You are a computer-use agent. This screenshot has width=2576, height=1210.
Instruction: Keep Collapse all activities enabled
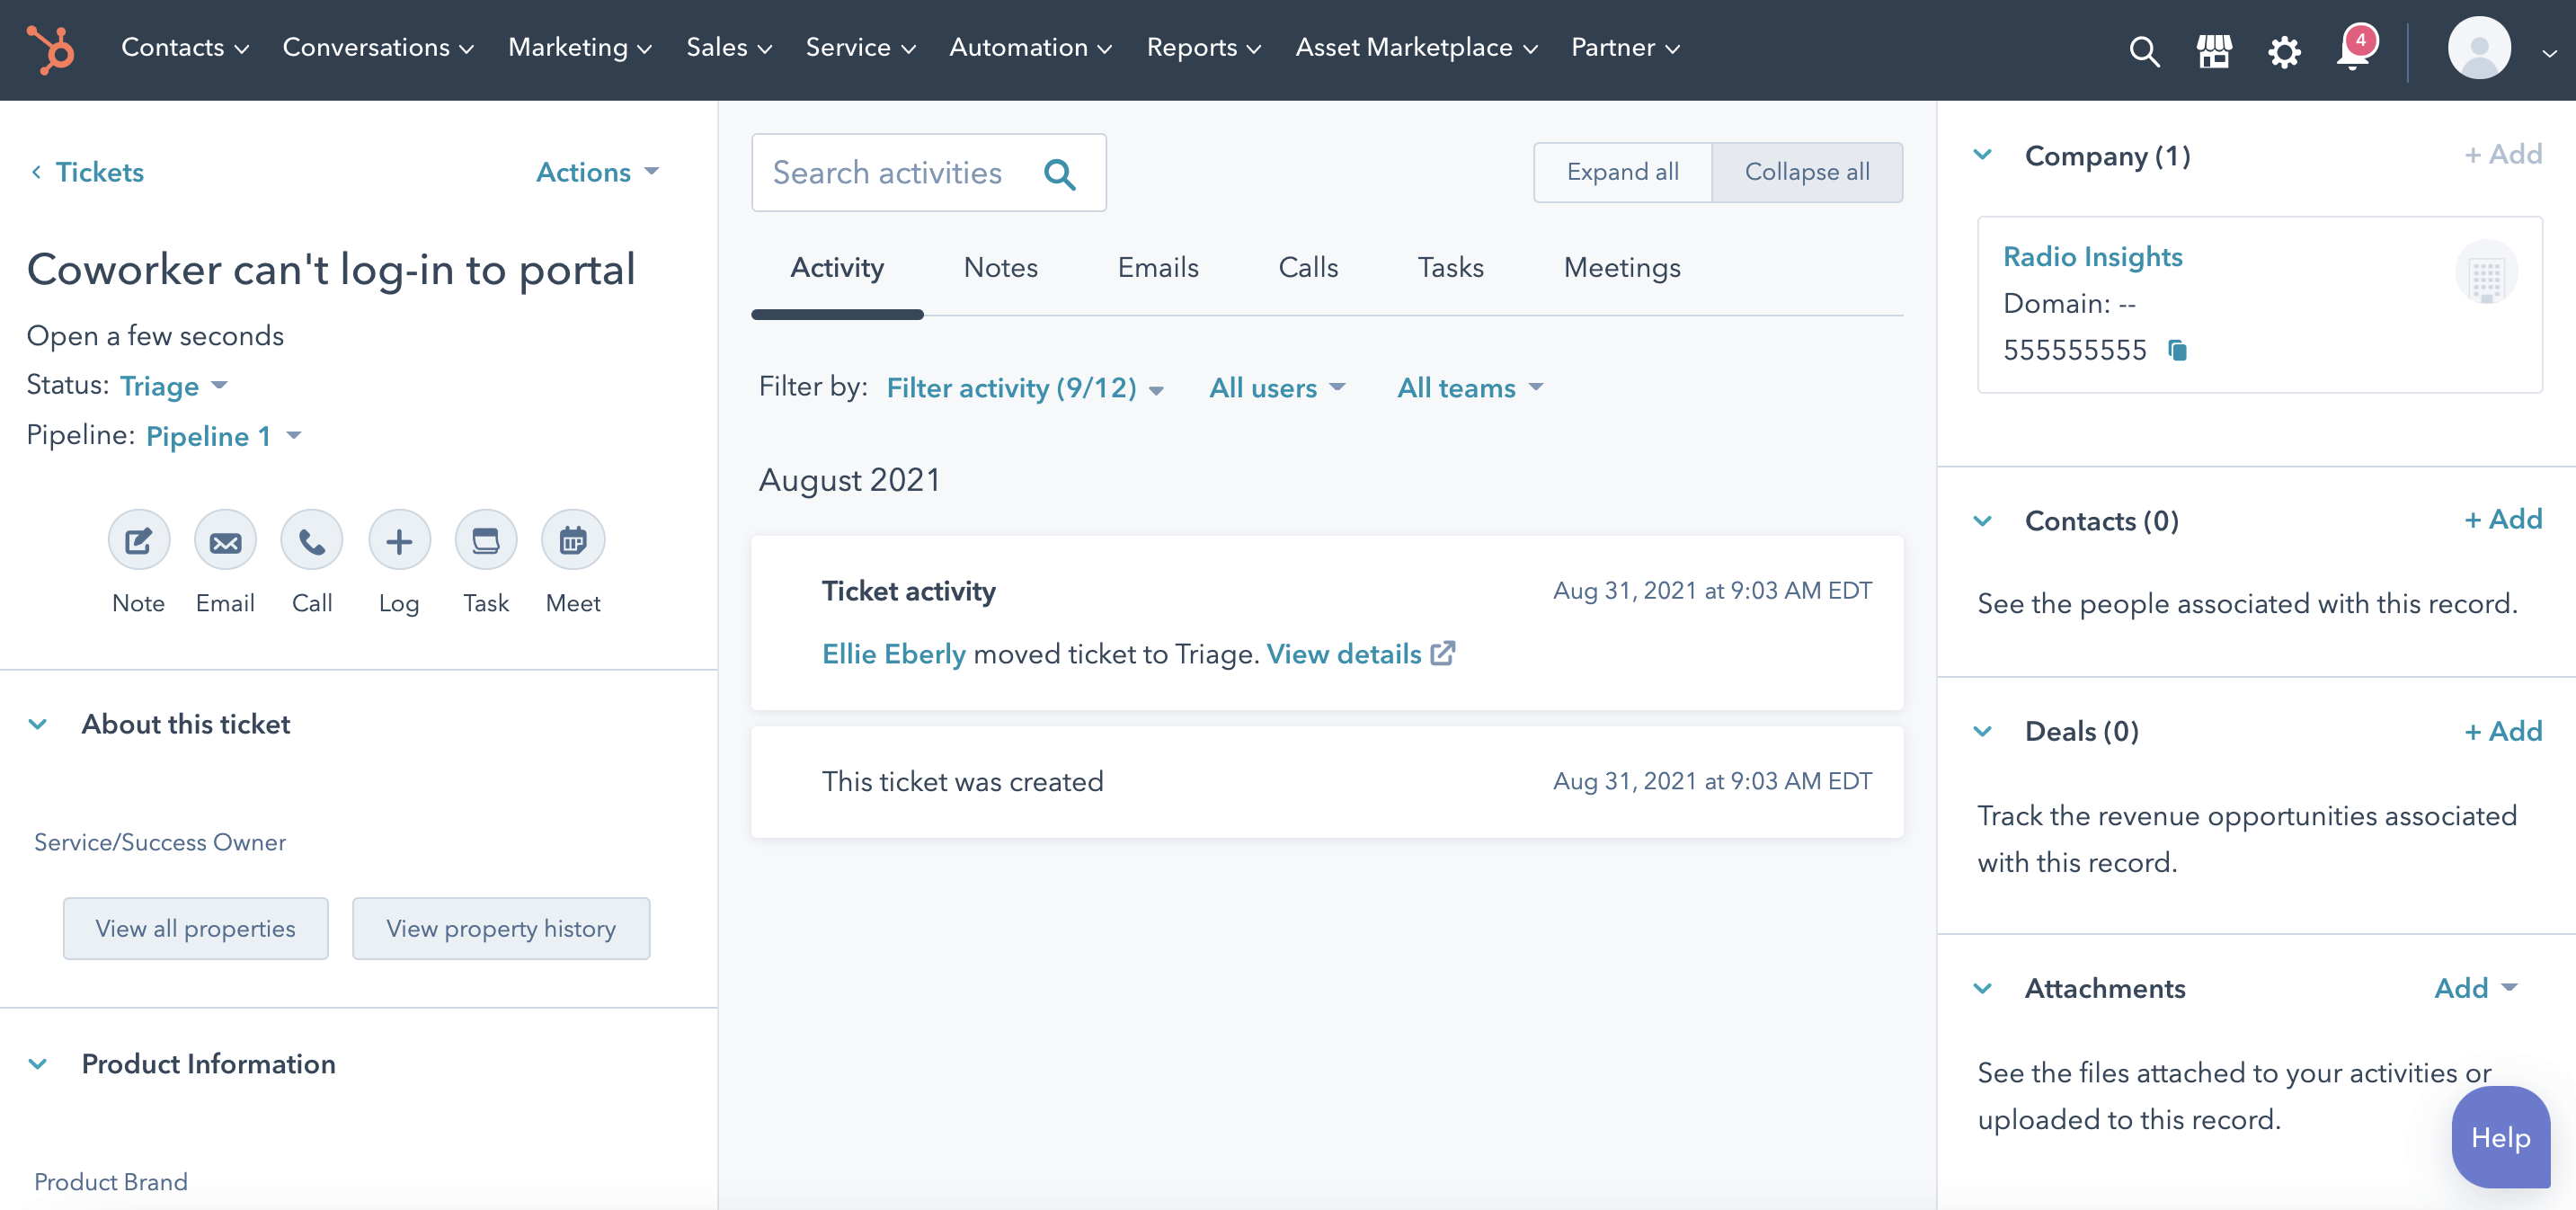coord(1807,172)
